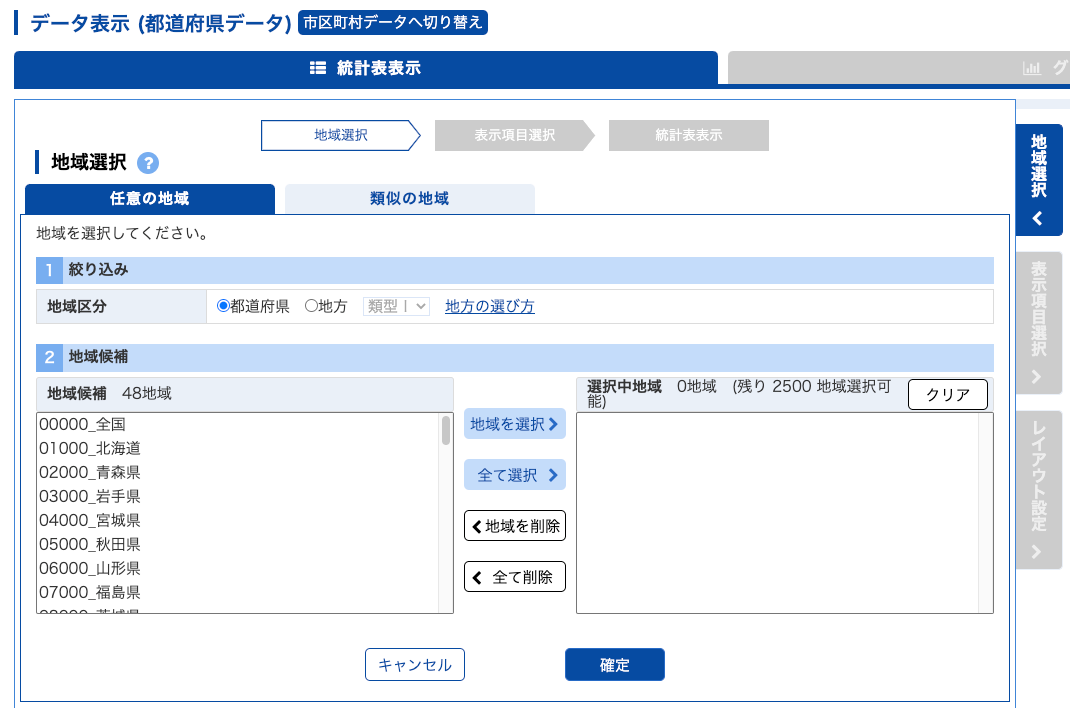This screenshot has width=1070, height=708.
Task: Click the キャンセル button
Action: pyautogui.click(x=414, y=665)
